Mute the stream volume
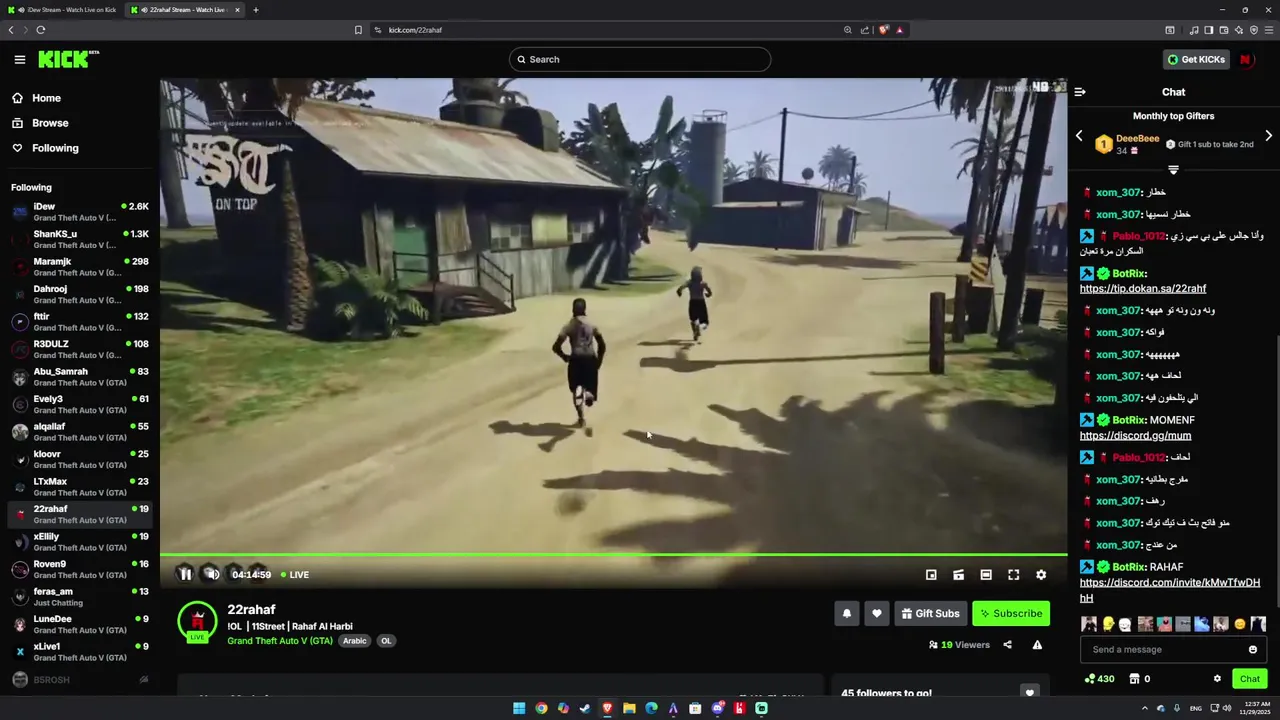The image size is (1280, 720). pyautogui.click(x=212, y=574)
